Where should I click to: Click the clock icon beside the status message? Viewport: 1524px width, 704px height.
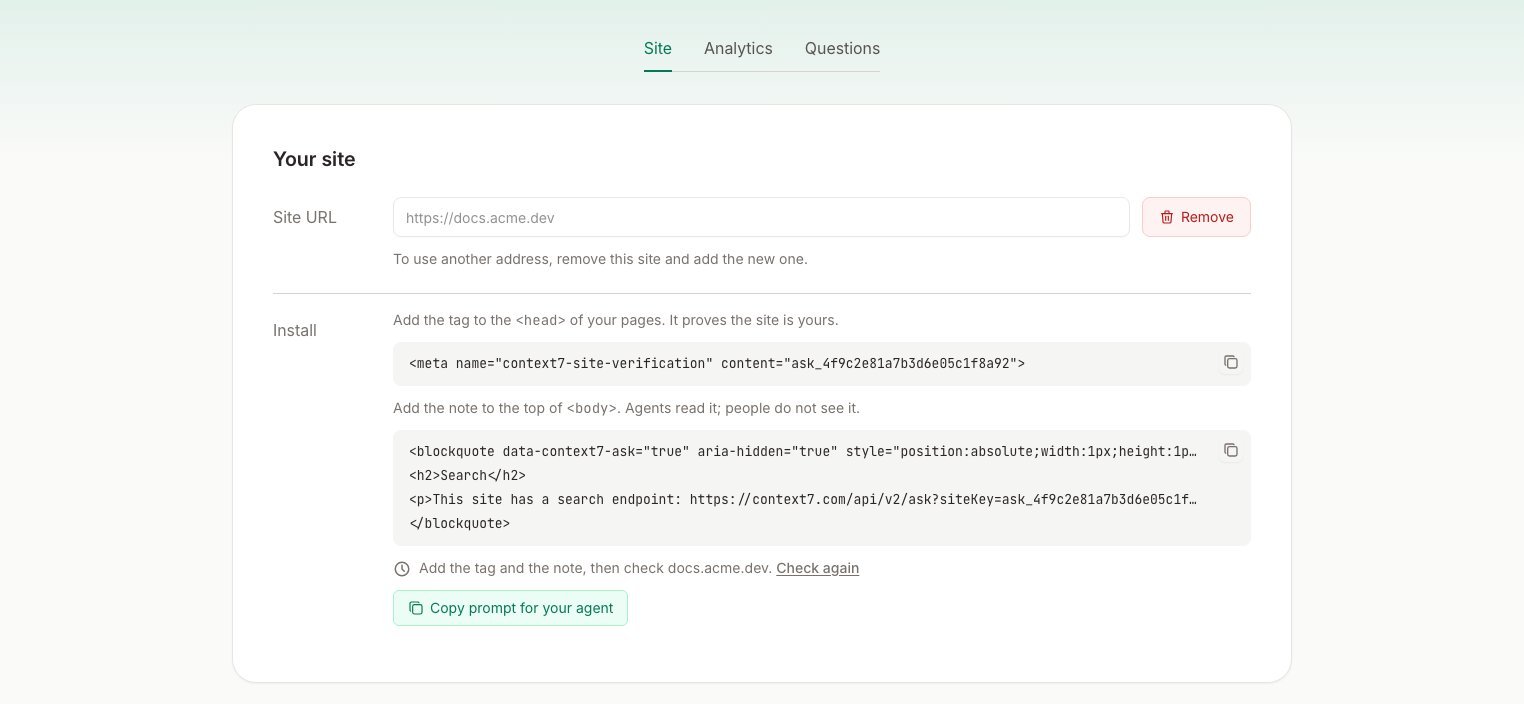[402, 569]
